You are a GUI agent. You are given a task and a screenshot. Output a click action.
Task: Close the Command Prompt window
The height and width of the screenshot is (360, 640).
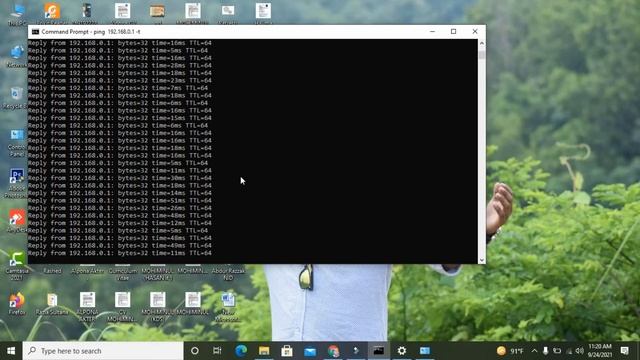click(x=475, y=31)
